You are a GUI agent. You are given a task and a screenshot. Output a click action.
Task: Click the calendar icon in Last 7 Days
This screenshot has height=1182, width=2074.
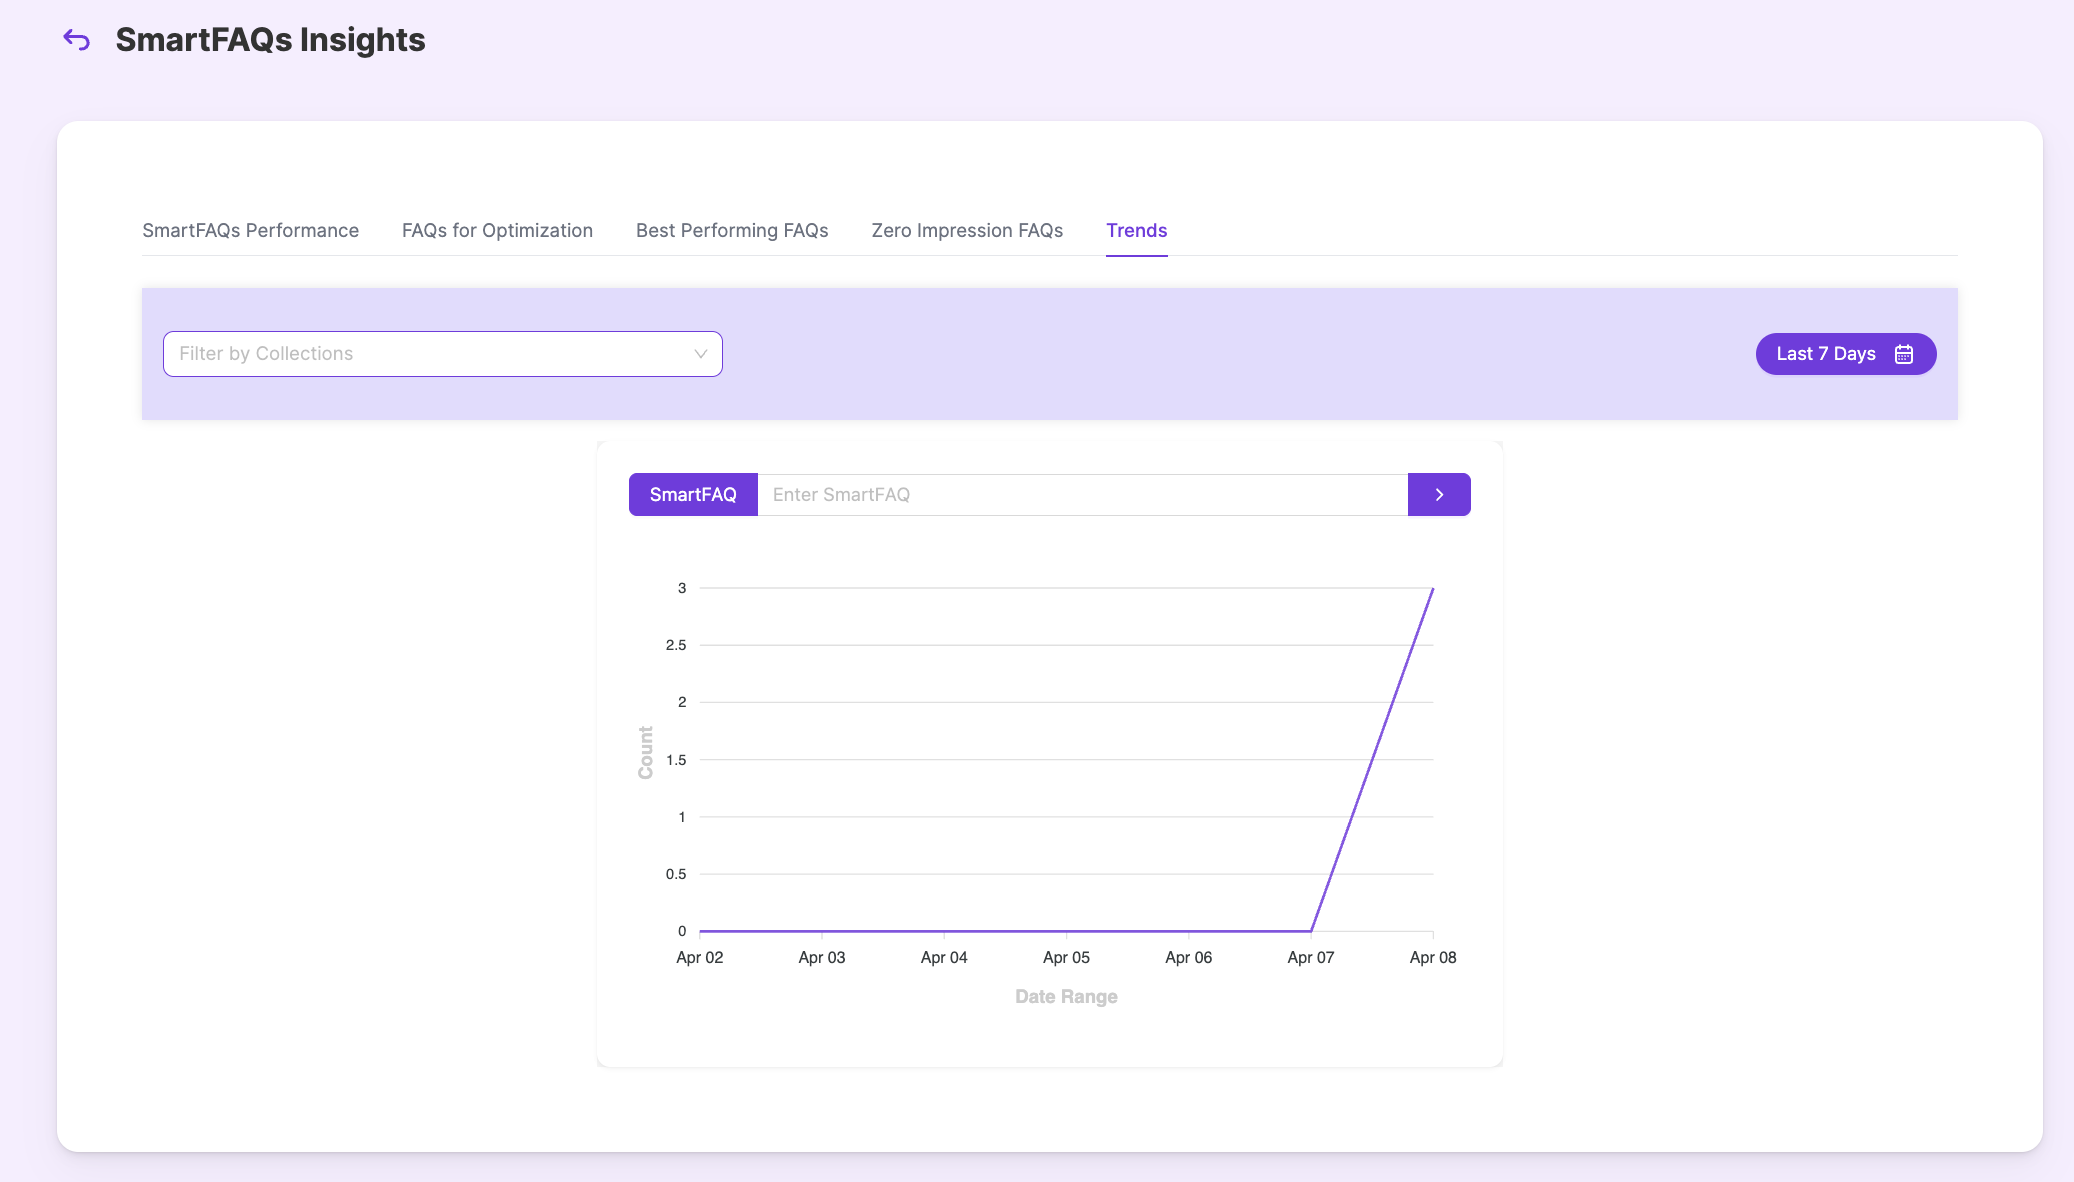[1904, 354]
